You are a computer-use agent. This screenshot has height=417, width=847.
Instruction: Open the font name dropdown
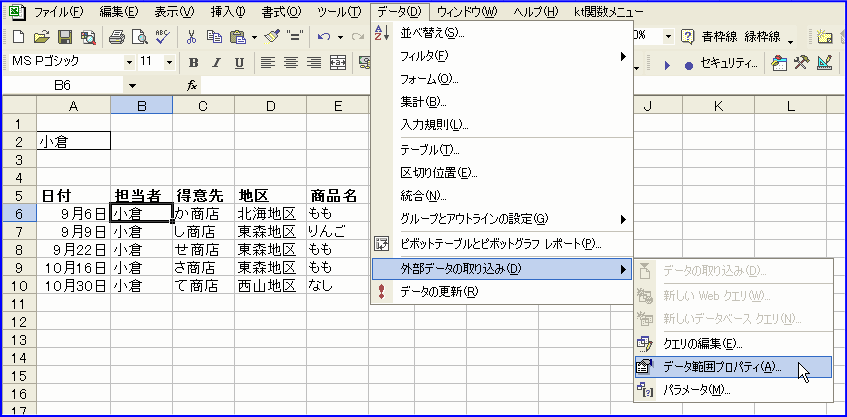coord(129,63)
